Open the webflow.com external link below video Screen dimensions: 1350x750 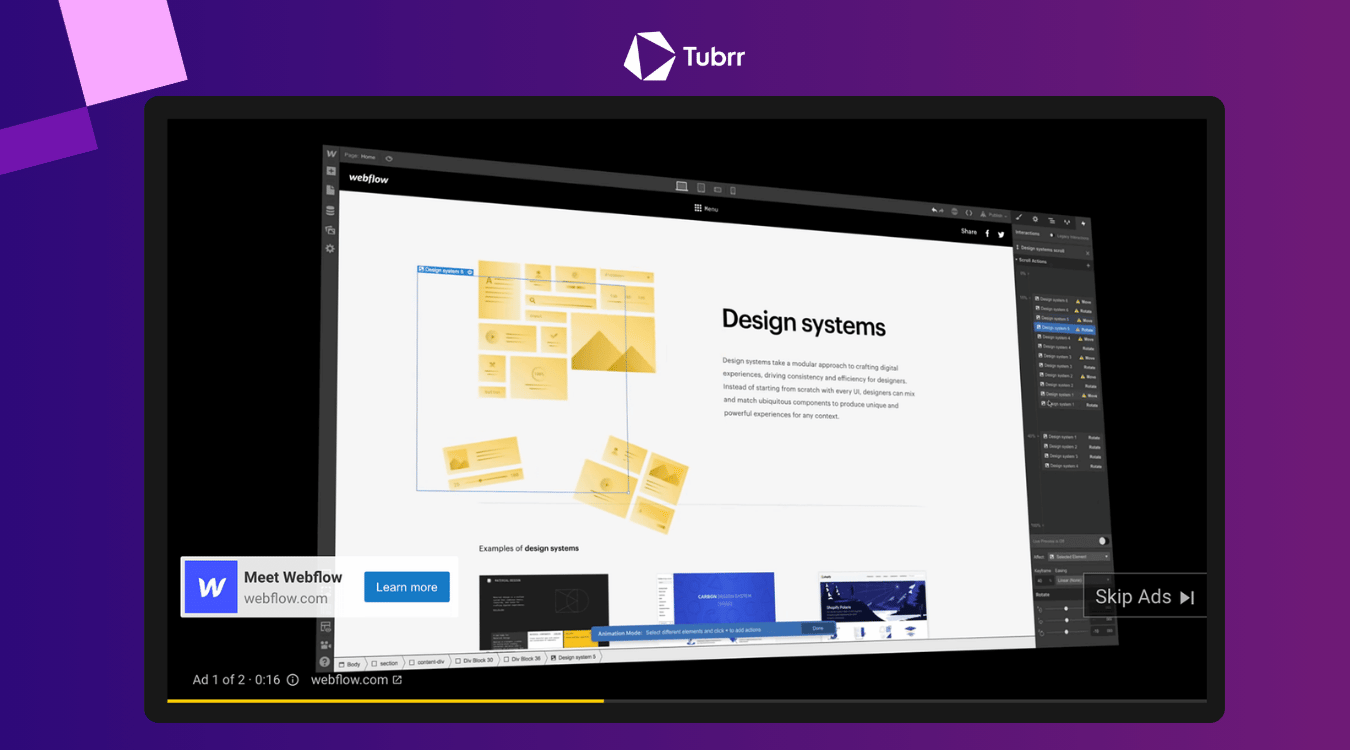(356, 680)
